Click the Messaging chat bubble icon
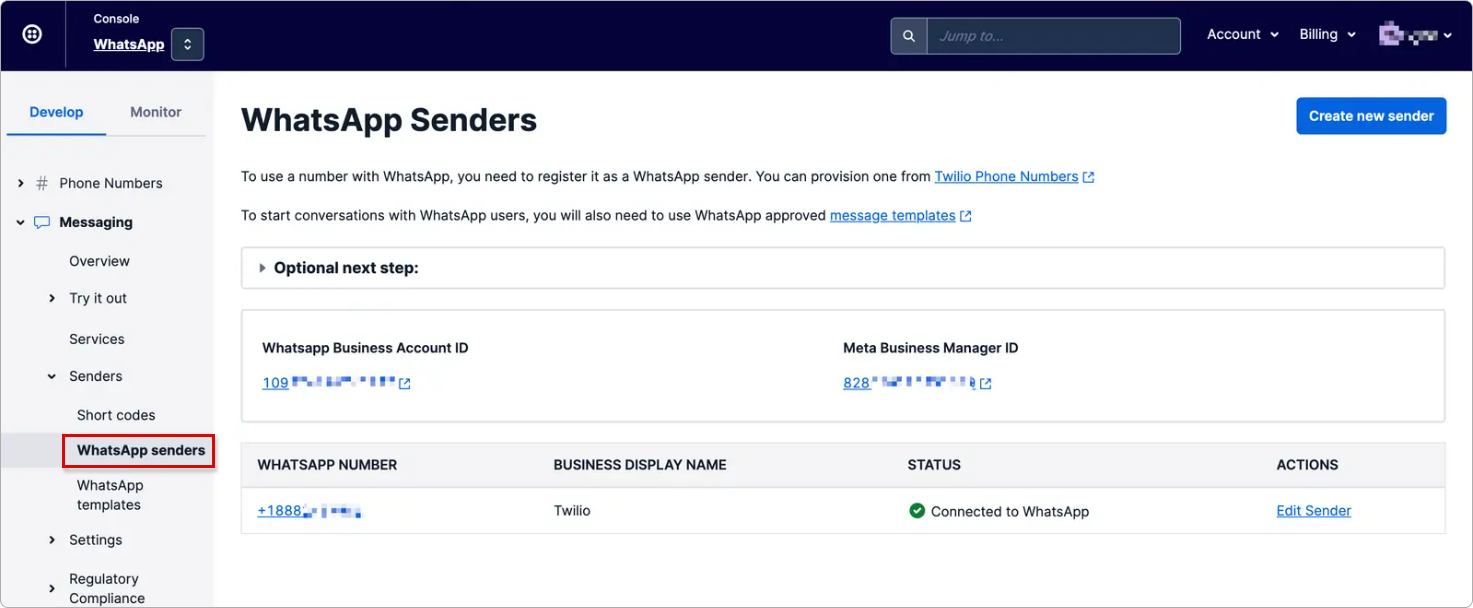1473x608 pixels. tap(42, 223)
